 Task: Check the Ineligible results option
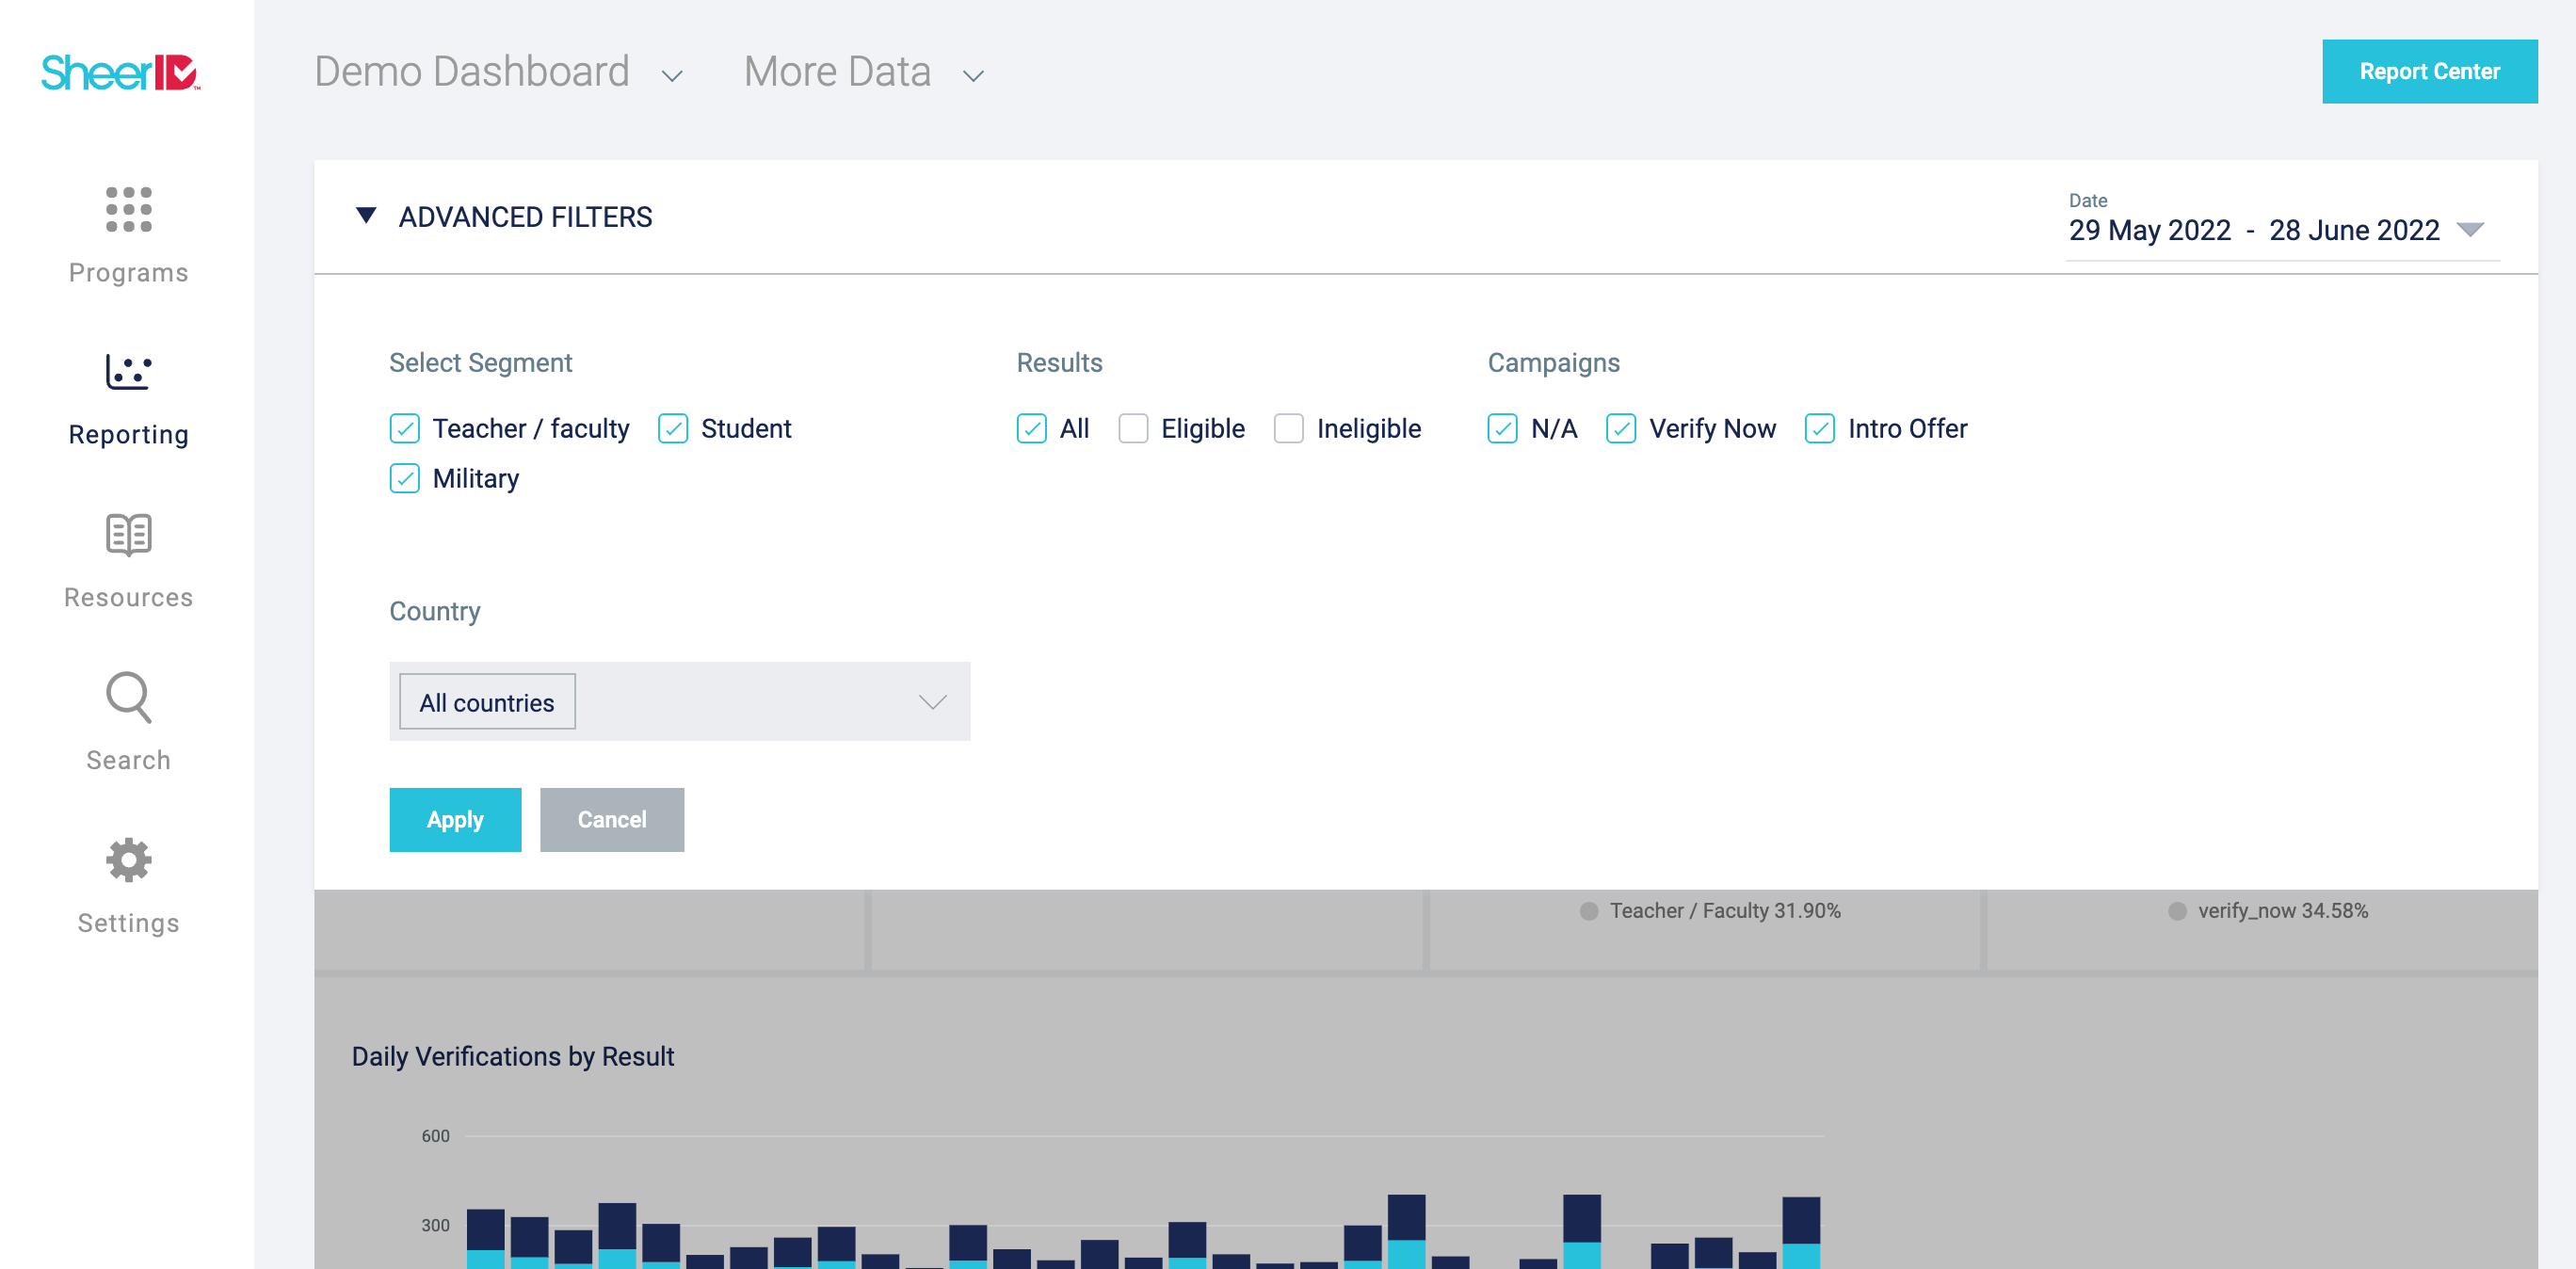[x=1288, y=428]
